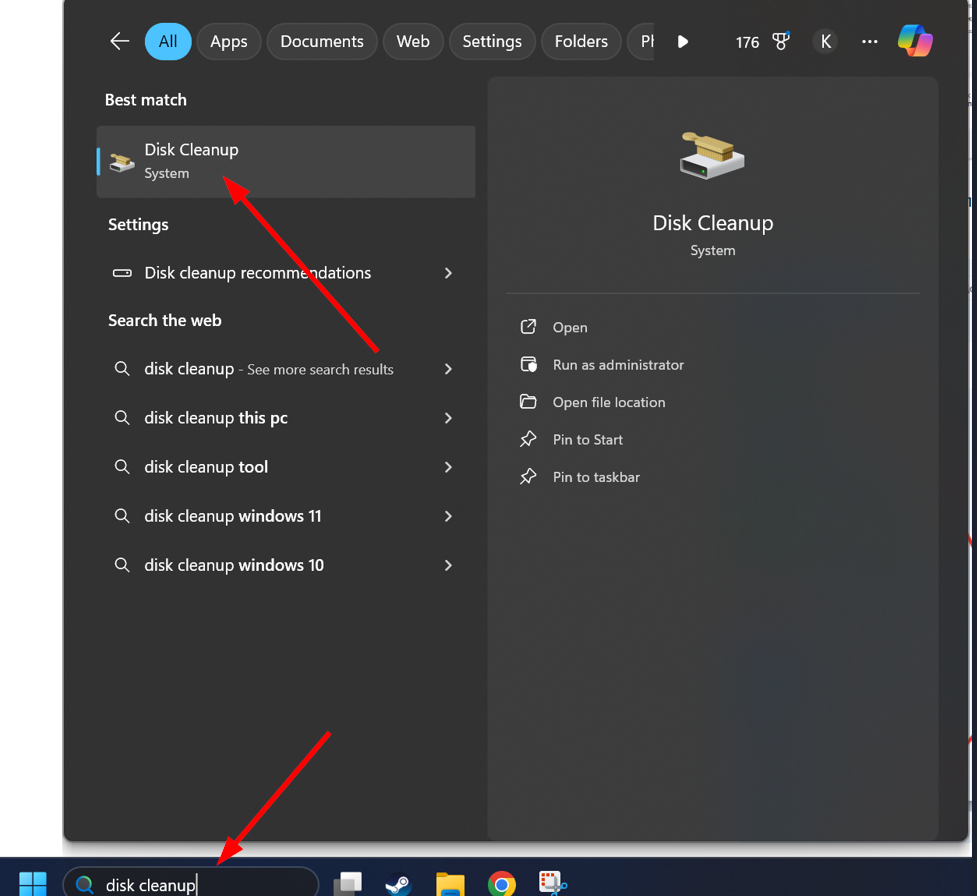Choose Run as administrator
977x896 pixels.
(x=618, y=365)
